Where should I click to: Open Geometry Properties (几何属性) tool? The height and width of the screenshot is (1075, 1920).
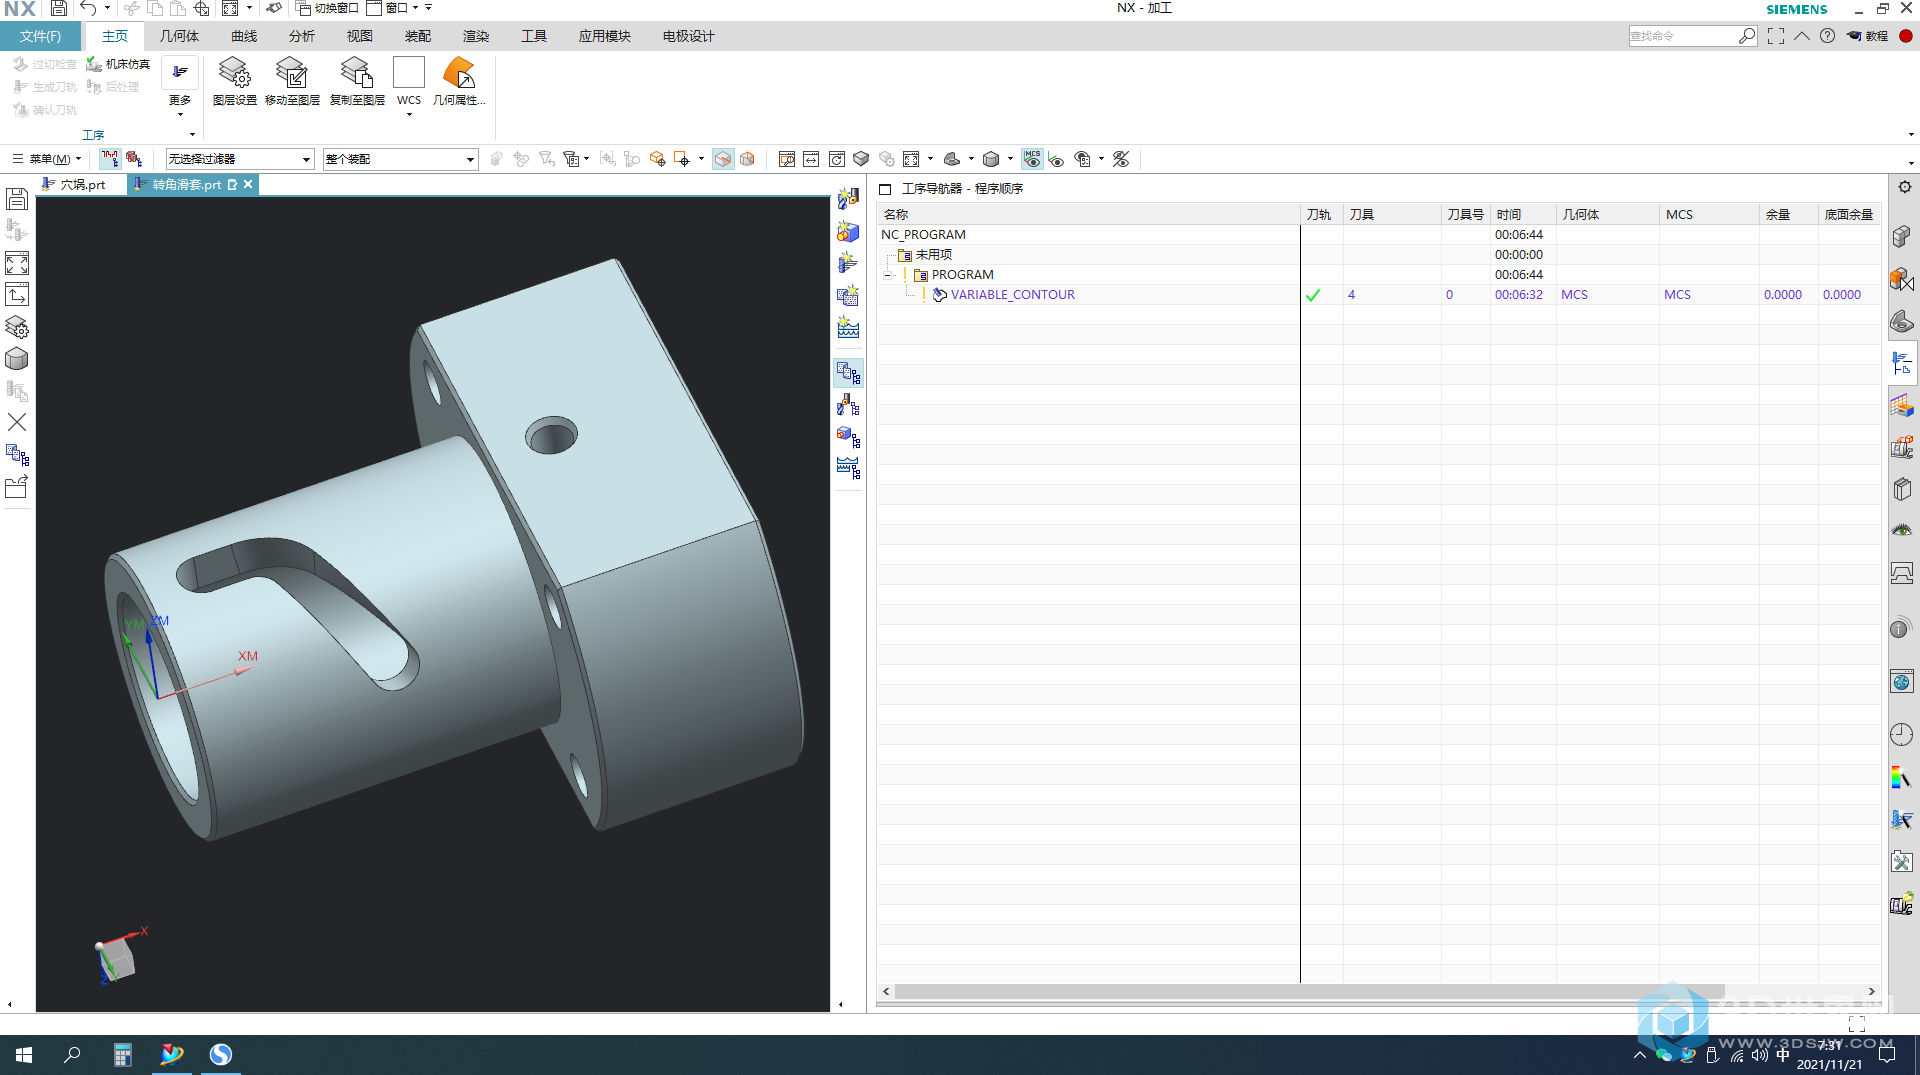pyautogui.click(x=459, y=81)
